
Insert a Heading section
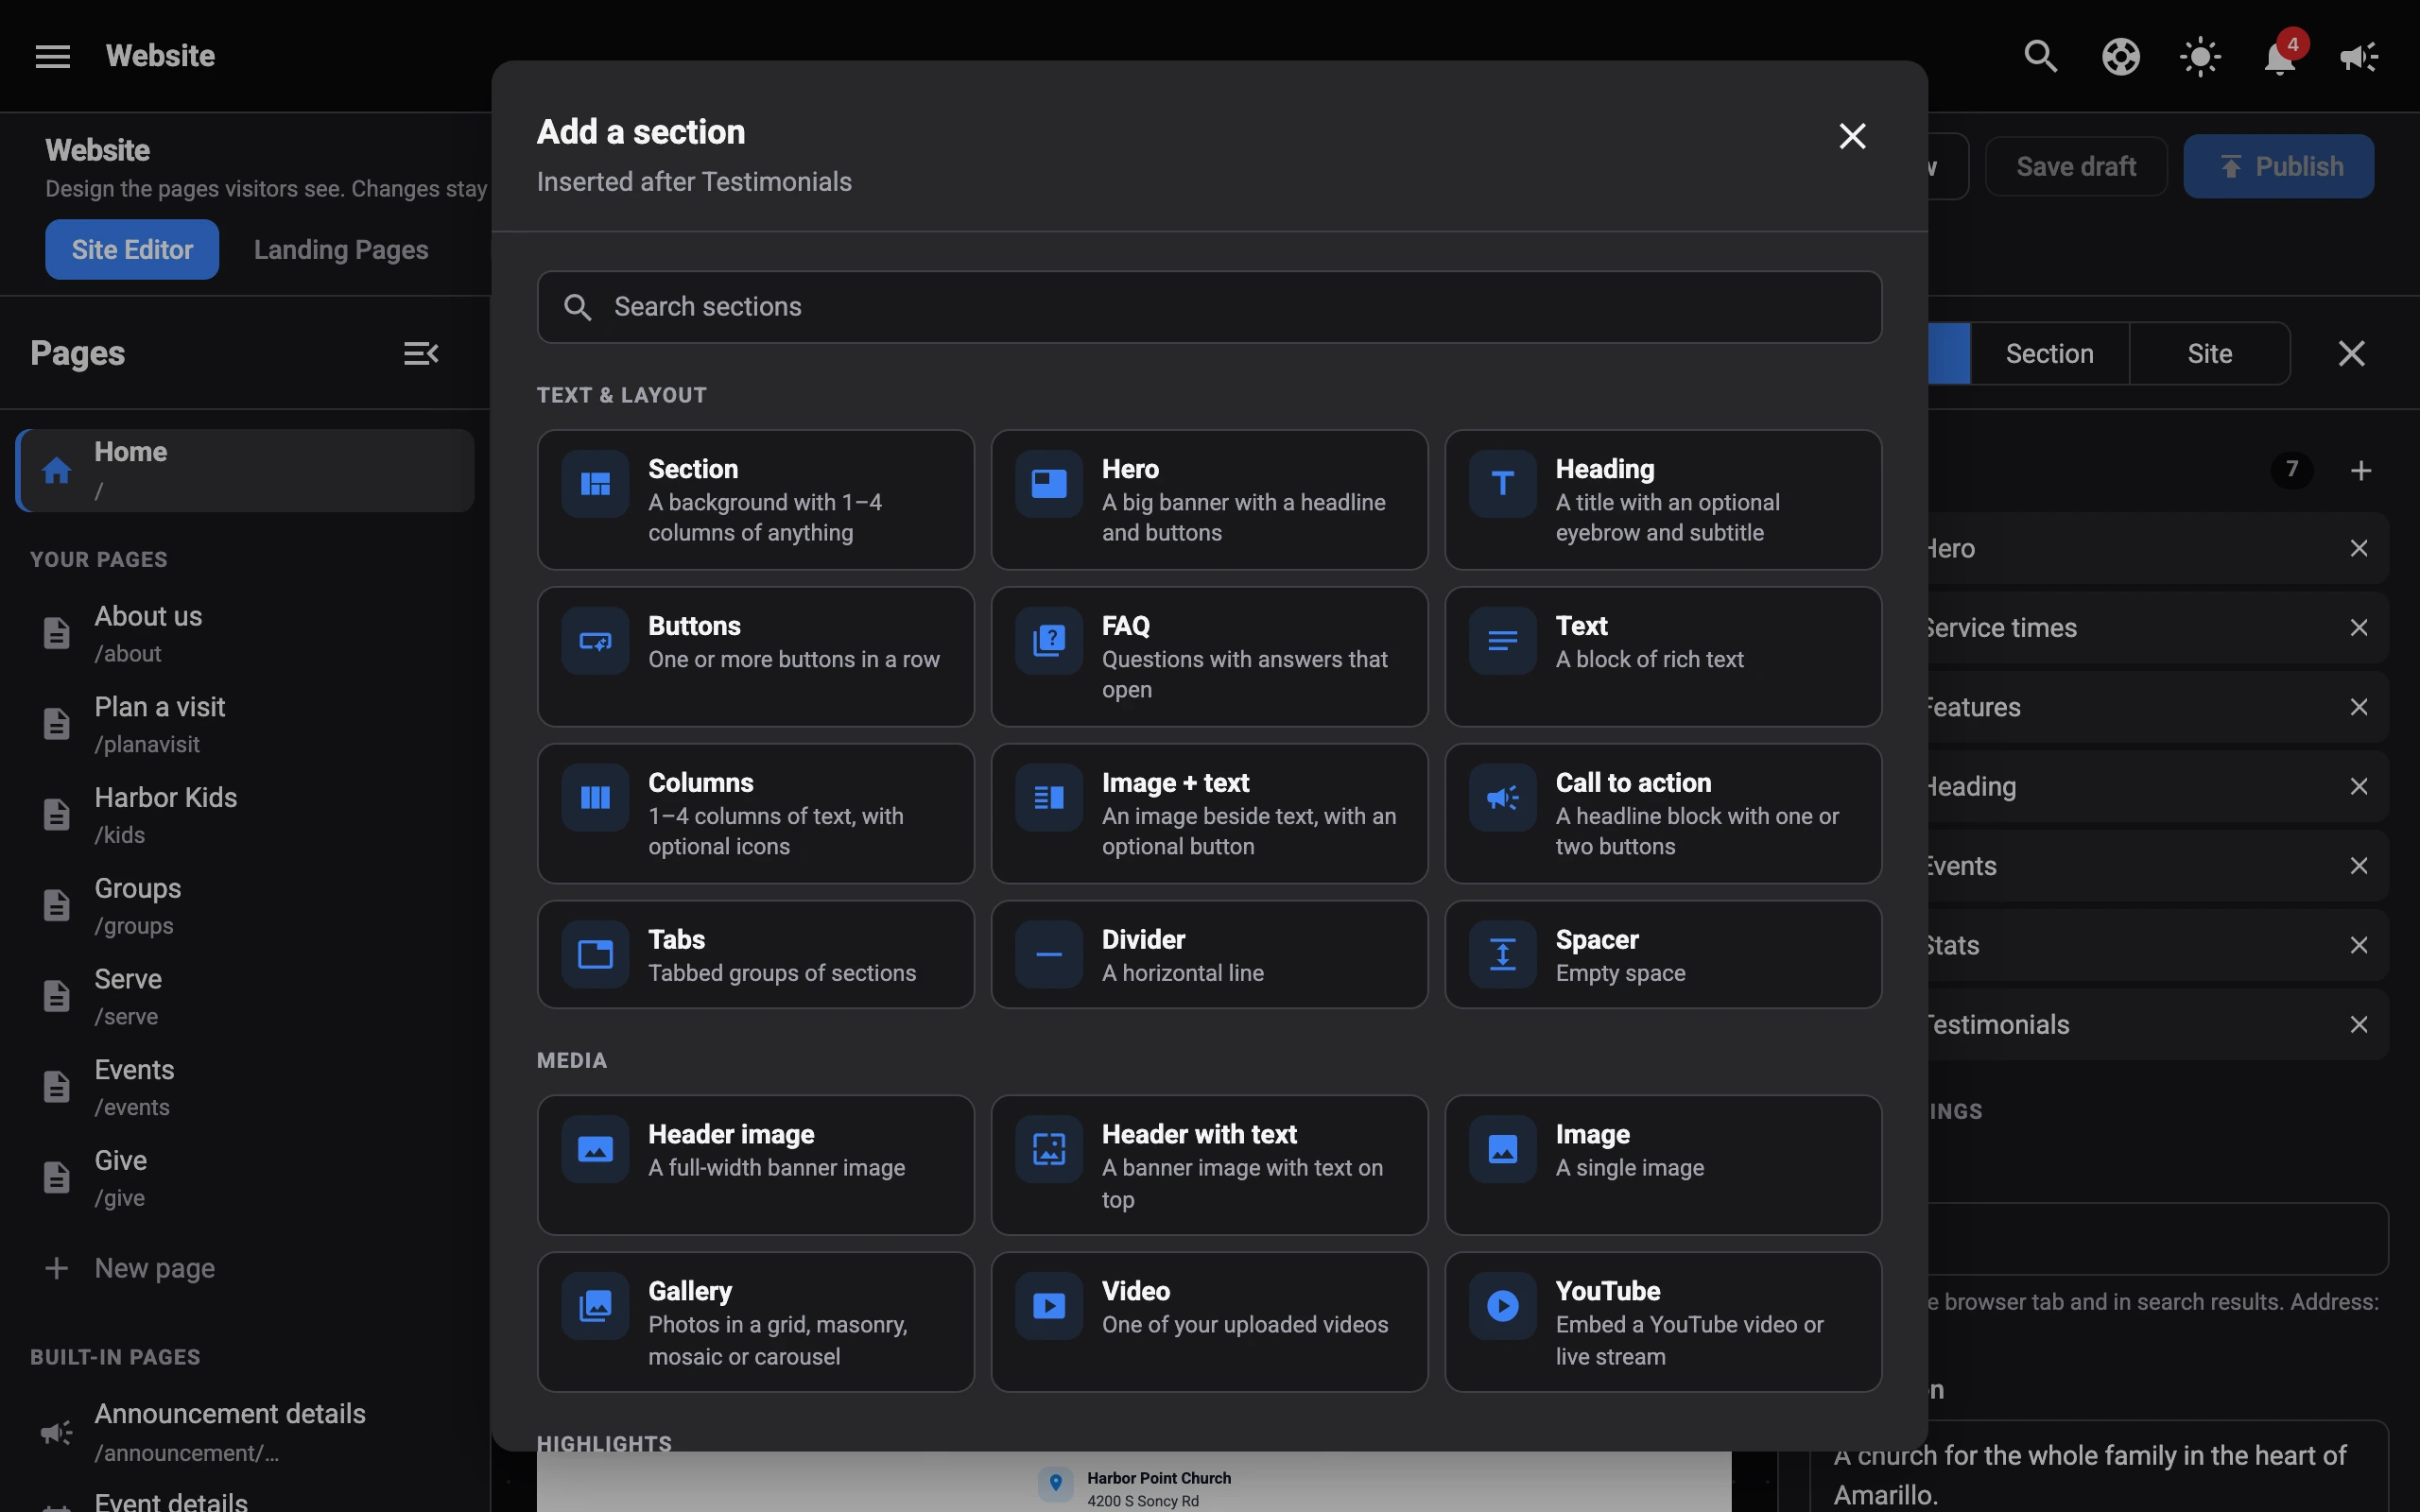point(1663,500)
